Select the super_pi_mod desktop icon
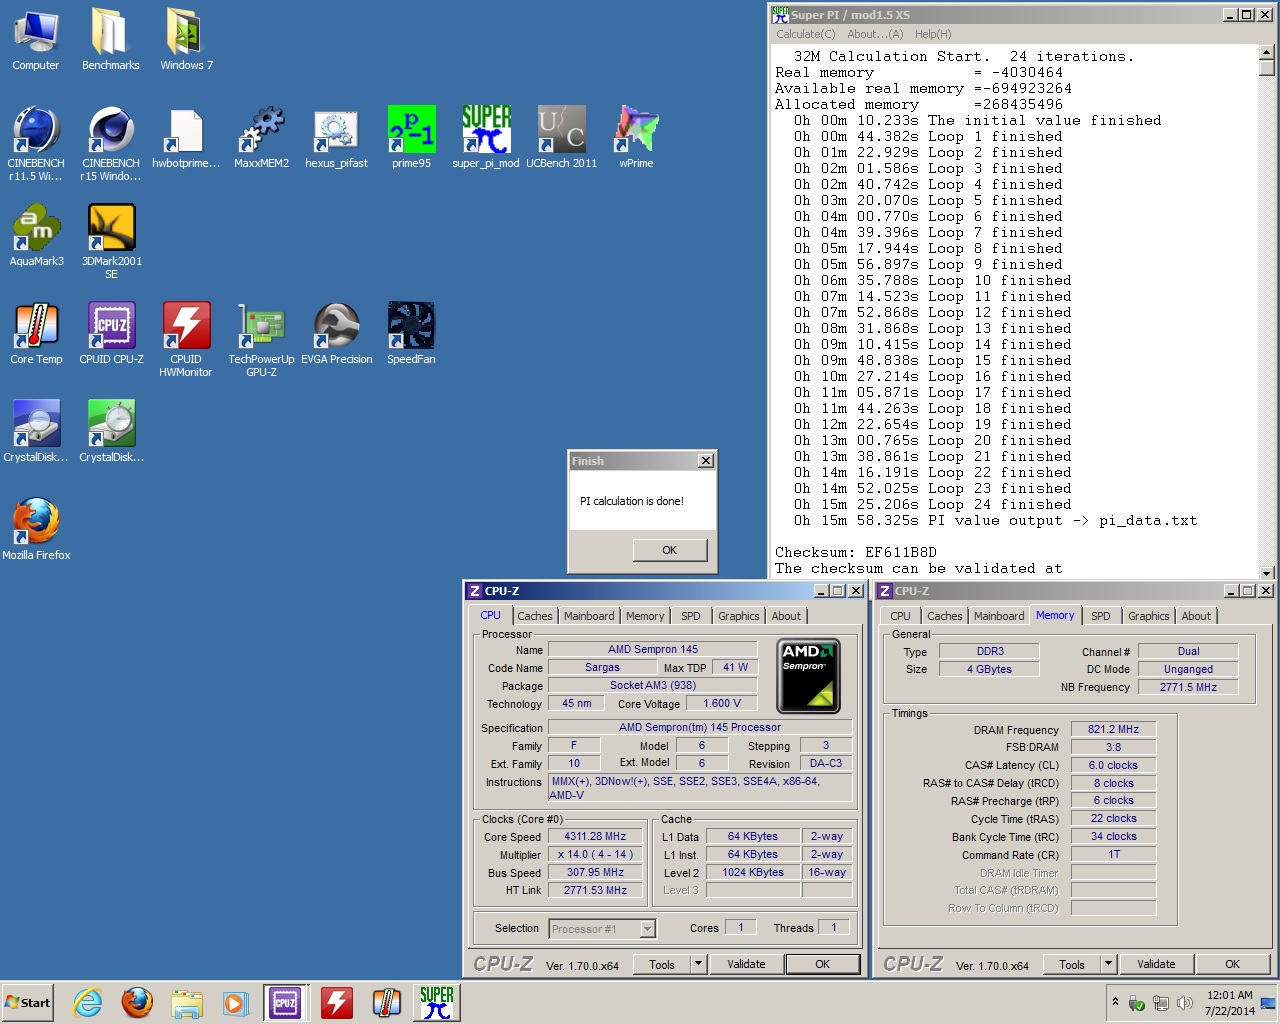The height and width of the screenshot is (1024, 1280). click(486, 138)
